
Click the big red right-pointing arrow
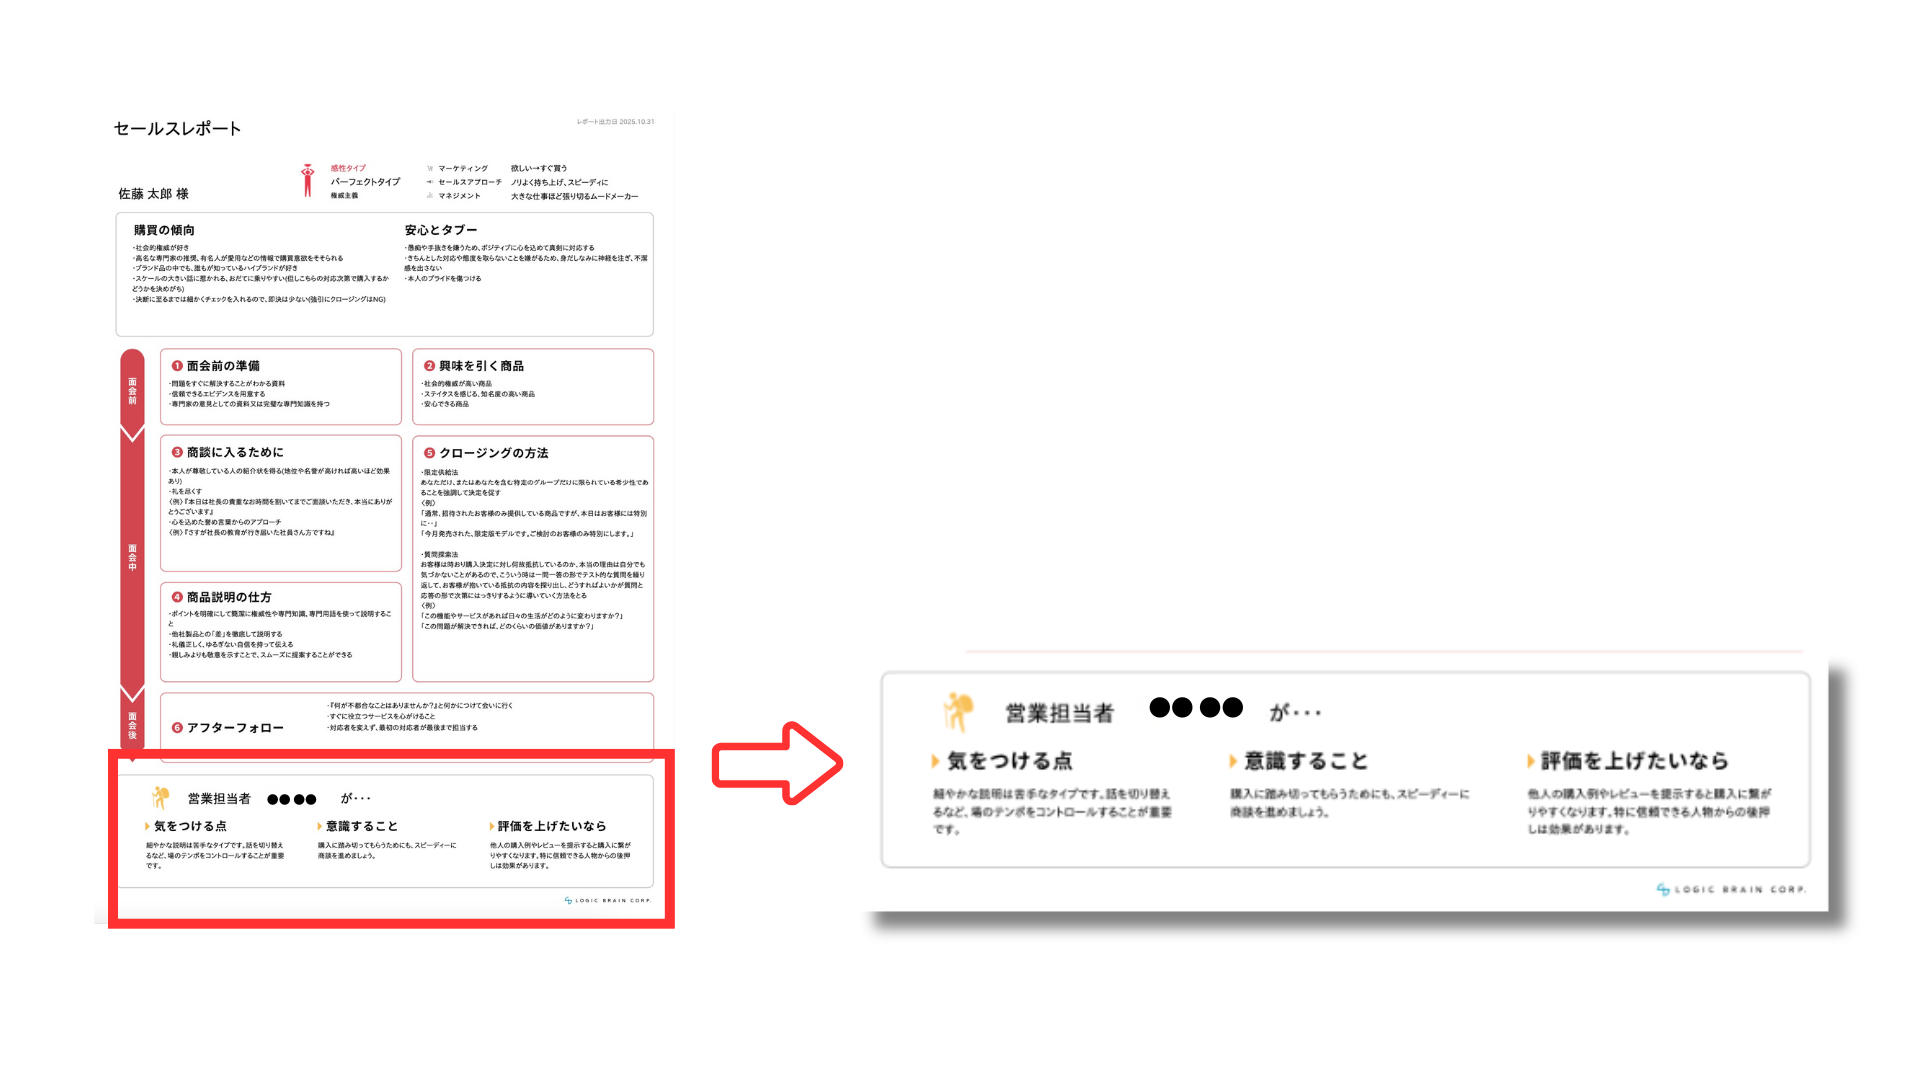(x=777, y=764)
